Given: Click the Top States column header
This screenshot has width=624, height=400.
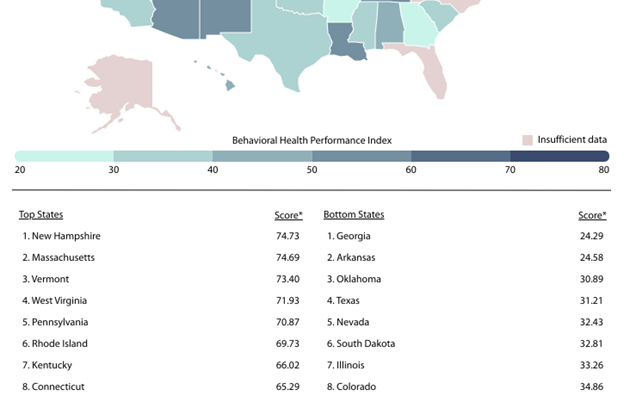Looking at the screenshot, I should click(43, 215).
